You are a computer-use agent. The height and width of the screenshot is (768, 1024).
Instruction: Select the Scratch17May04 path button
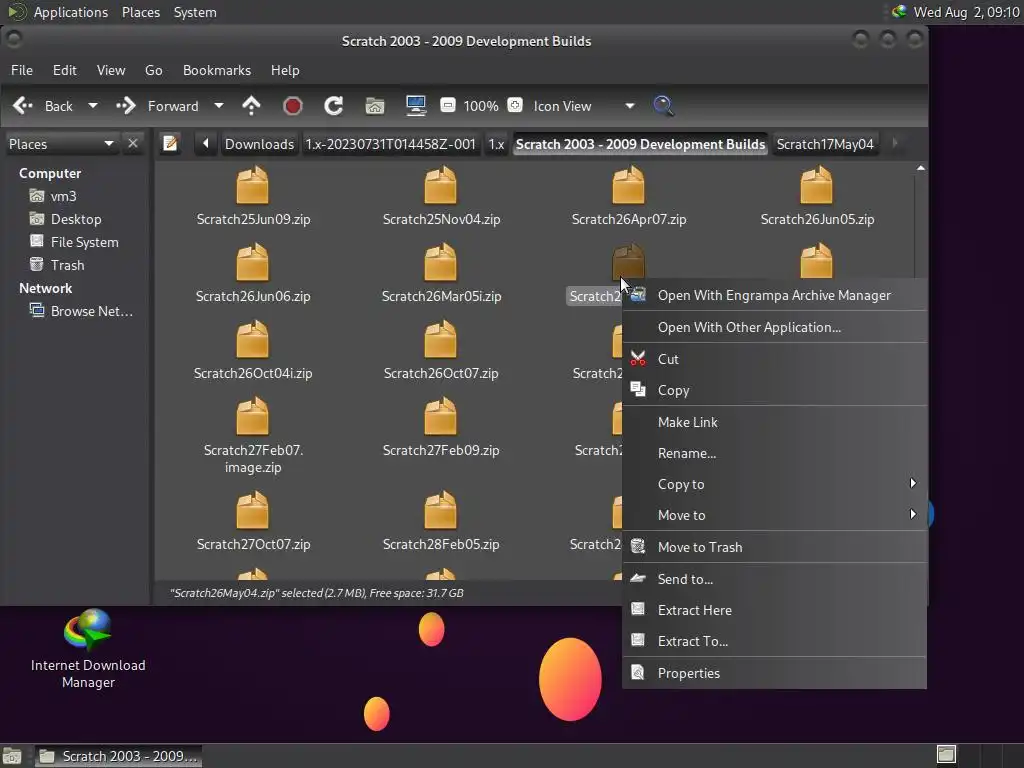(825, 144)
